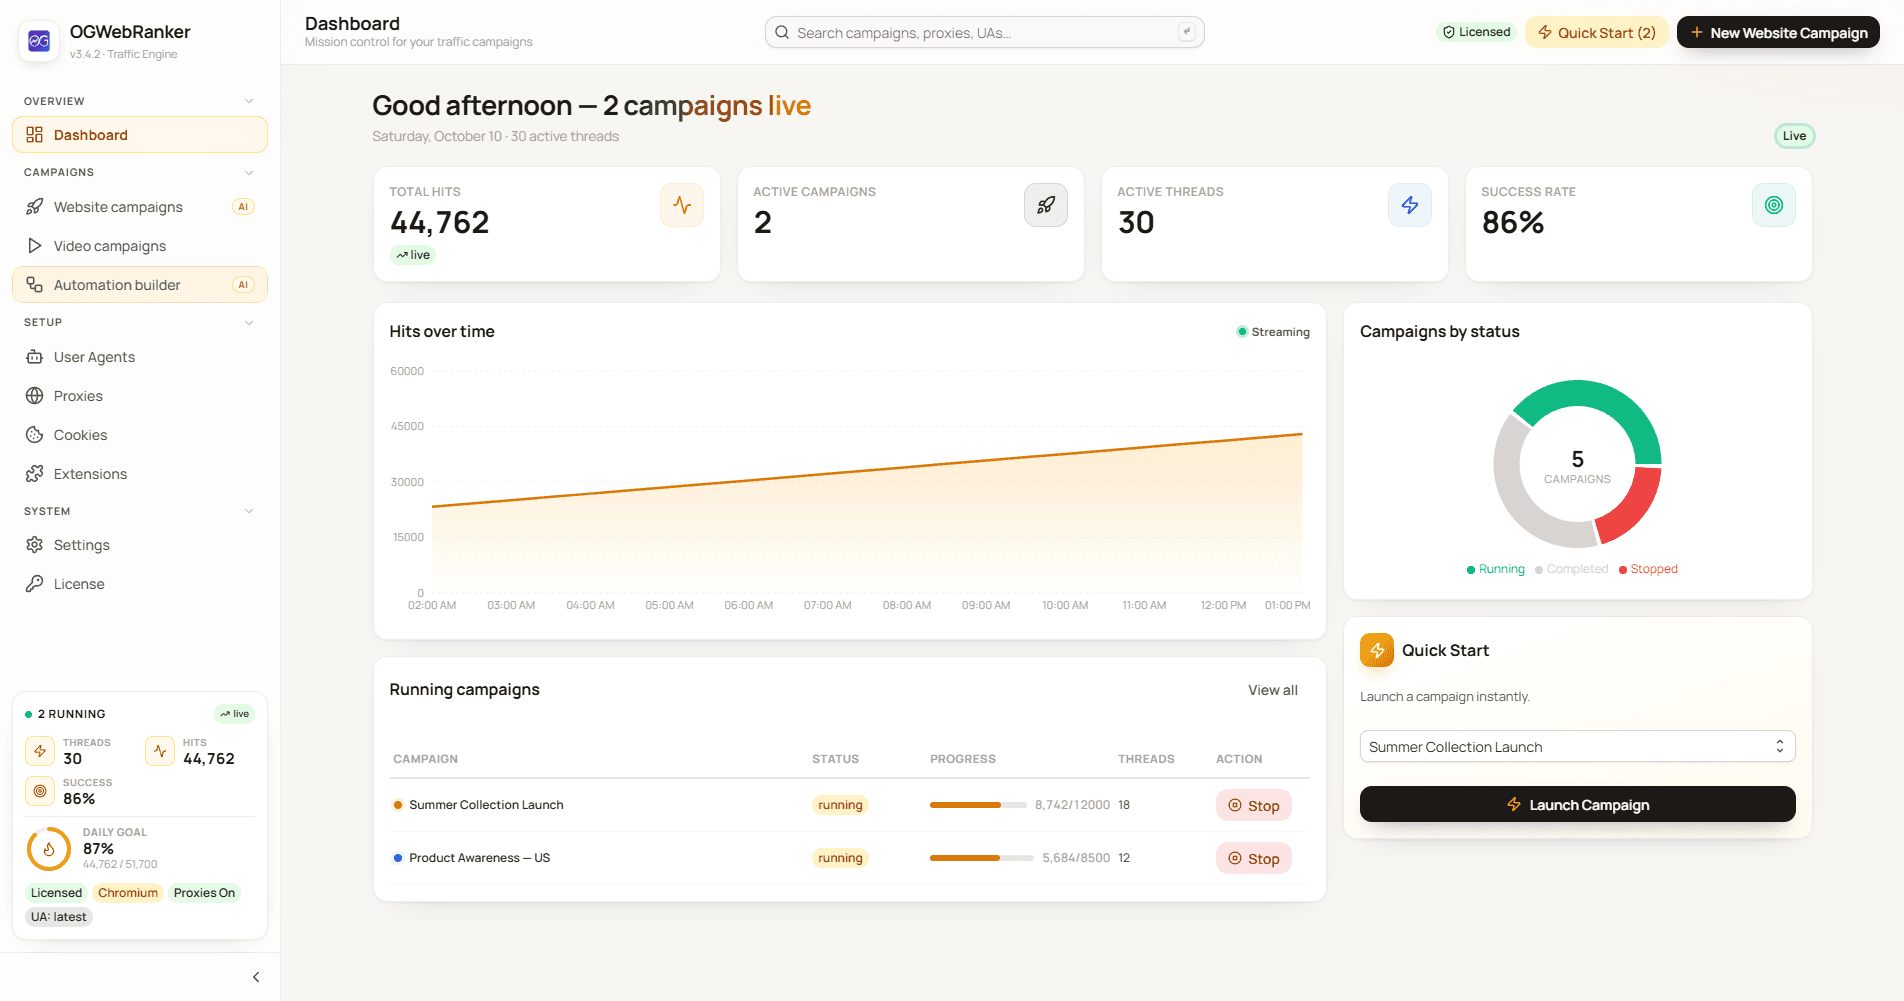Viewport: 1904px width, 1001px height.
Task: Click the Success Rate target icon
Action: click(1774, 205)
